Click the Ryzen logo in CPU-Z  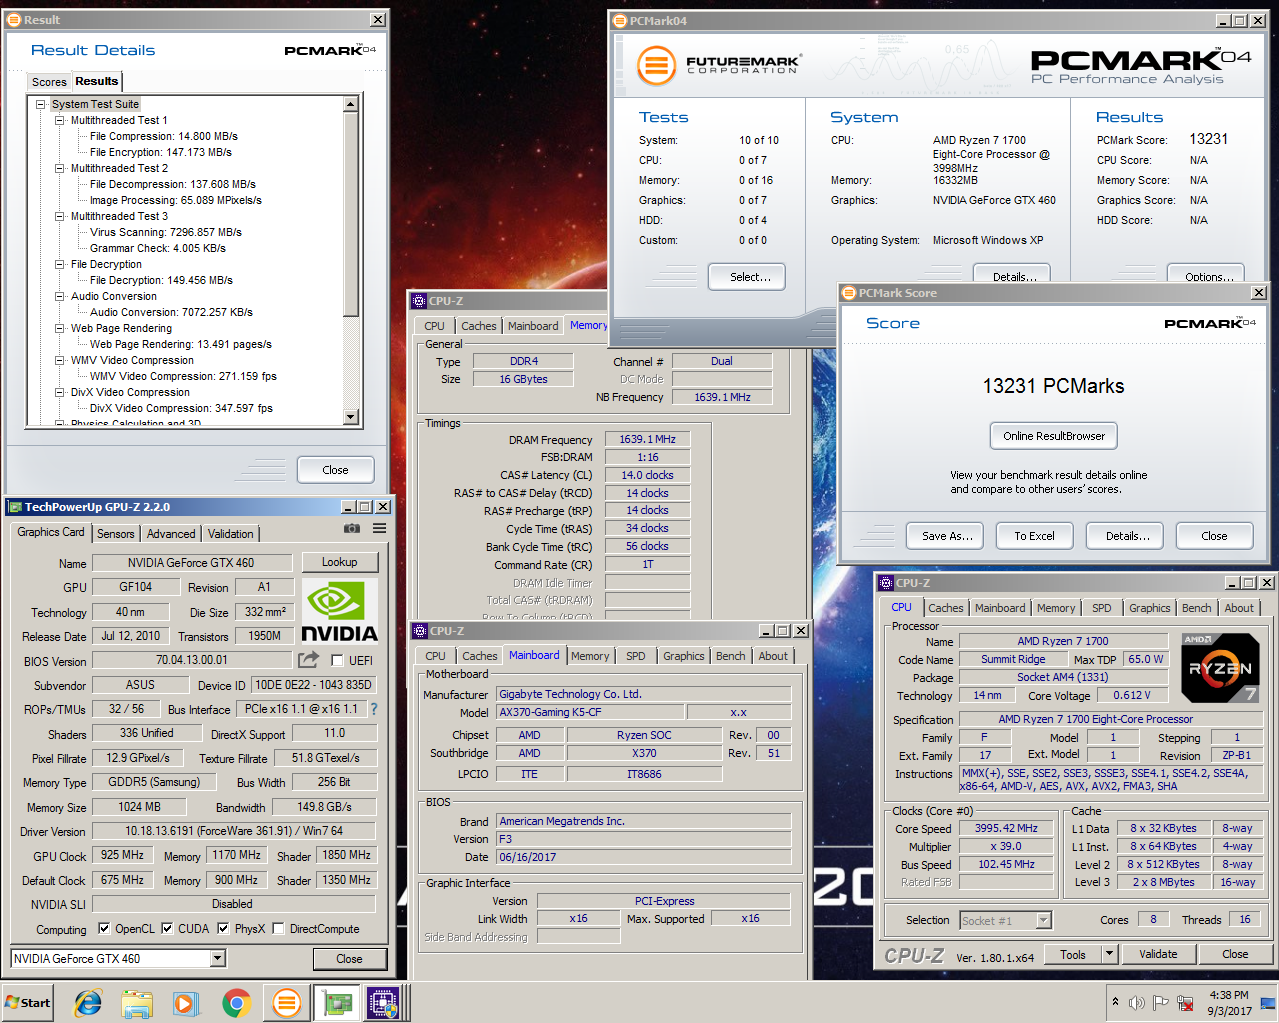tap(1220, 668)
